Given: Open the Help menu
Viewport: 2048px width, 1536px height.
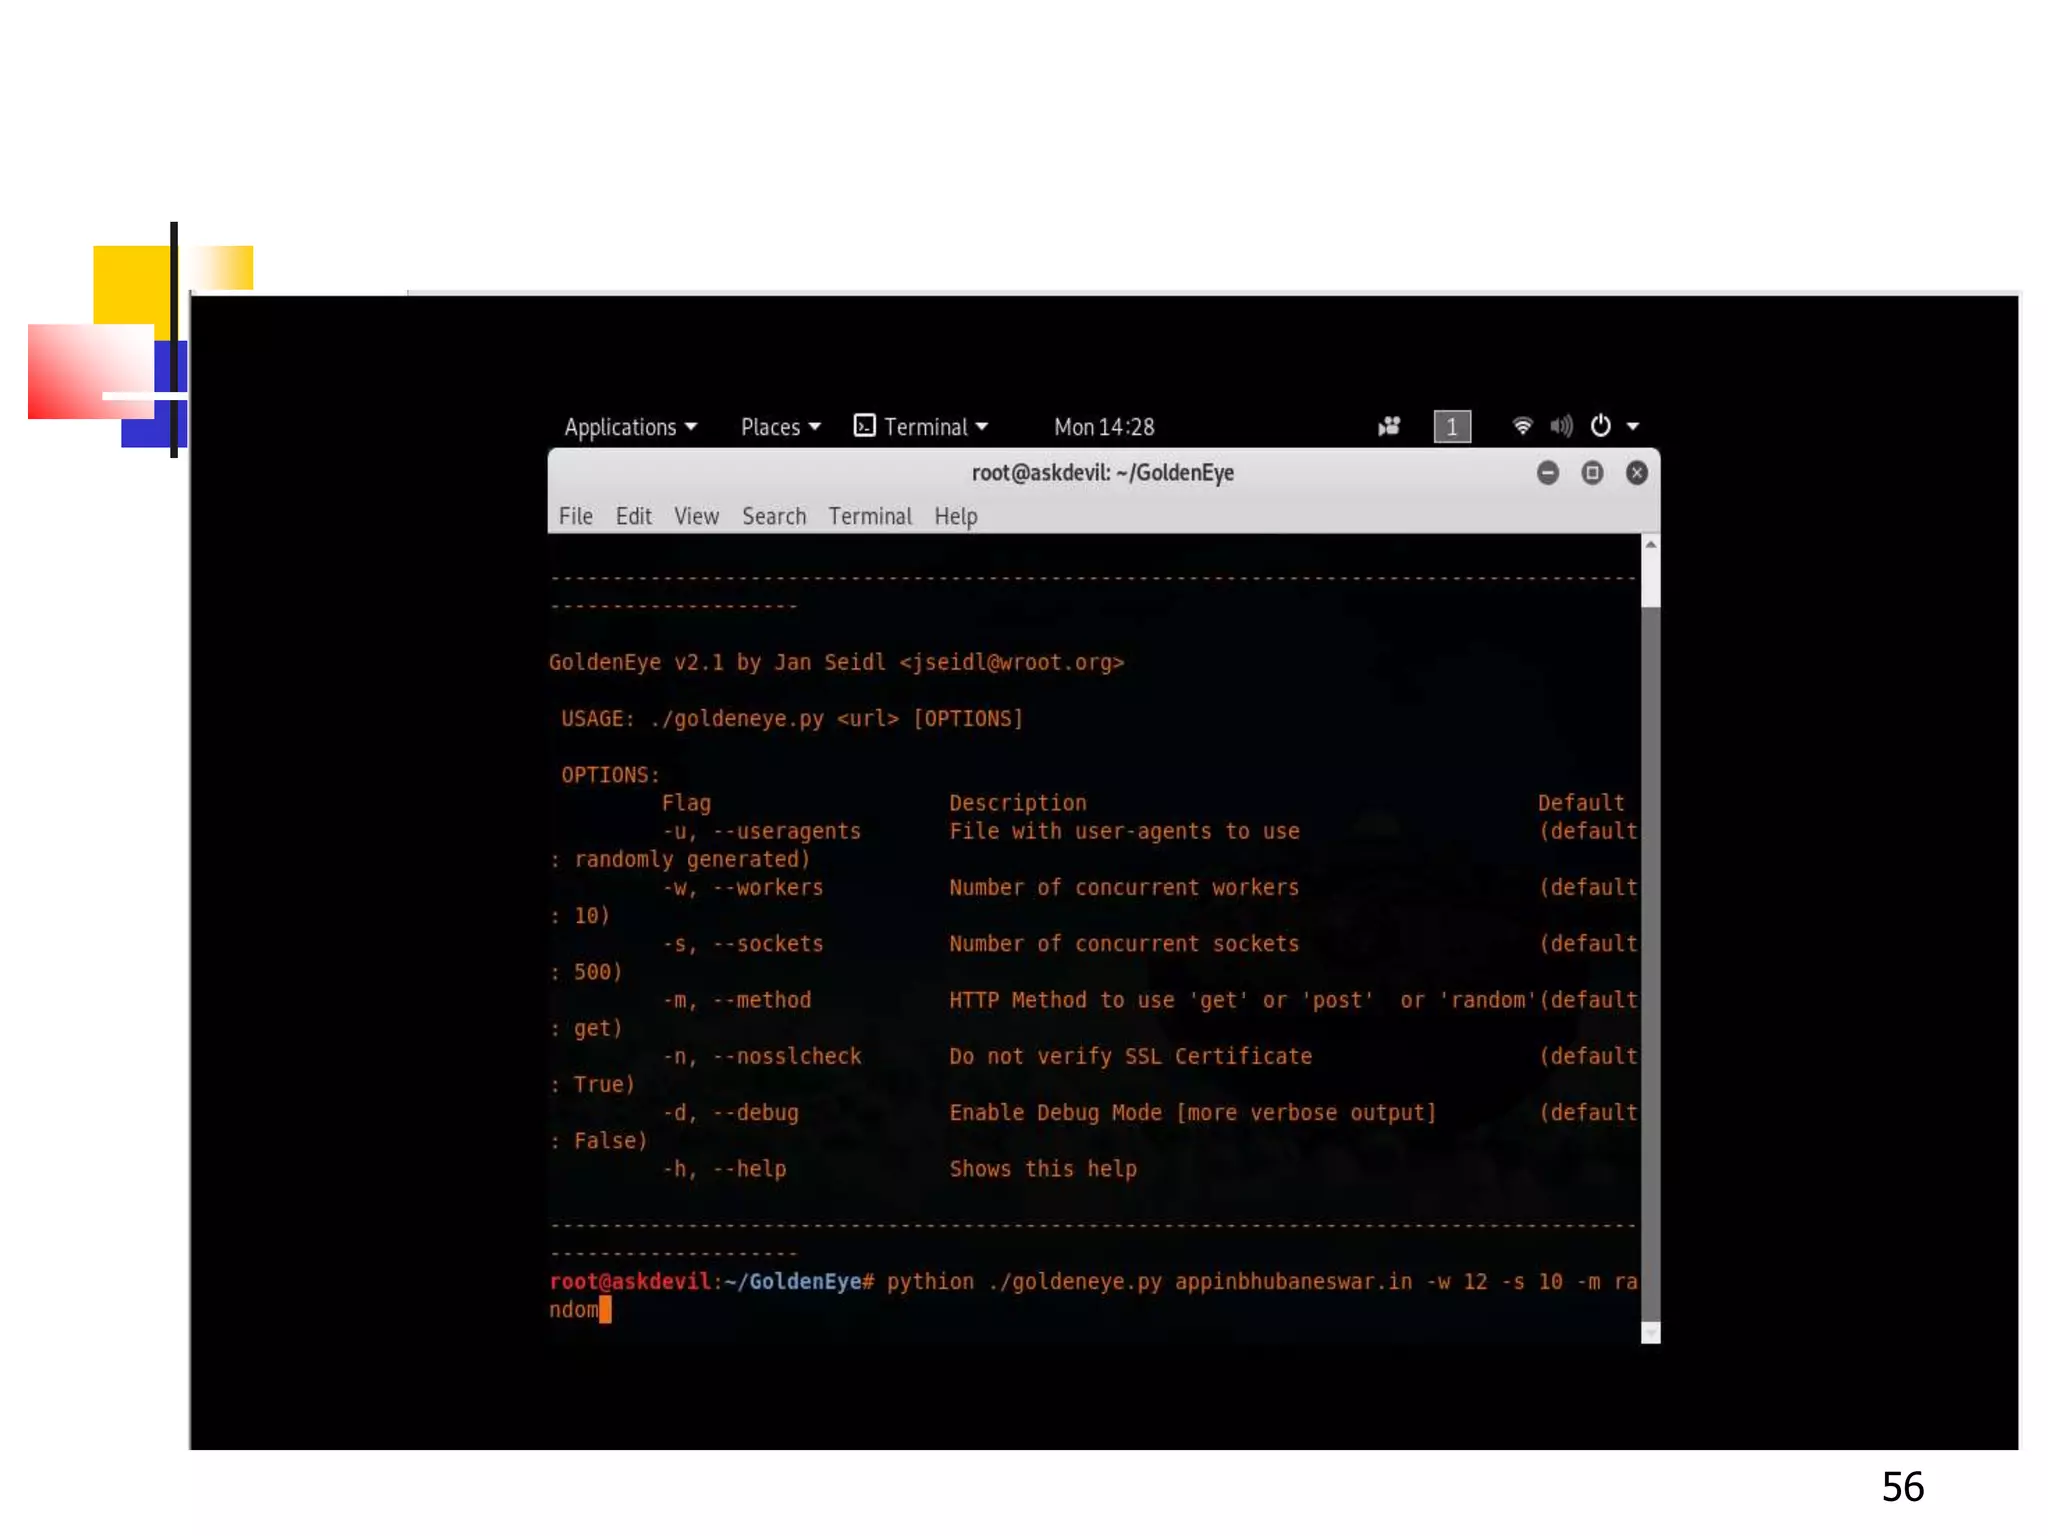Looking at the screenshot, I should (x=955, y=516).
